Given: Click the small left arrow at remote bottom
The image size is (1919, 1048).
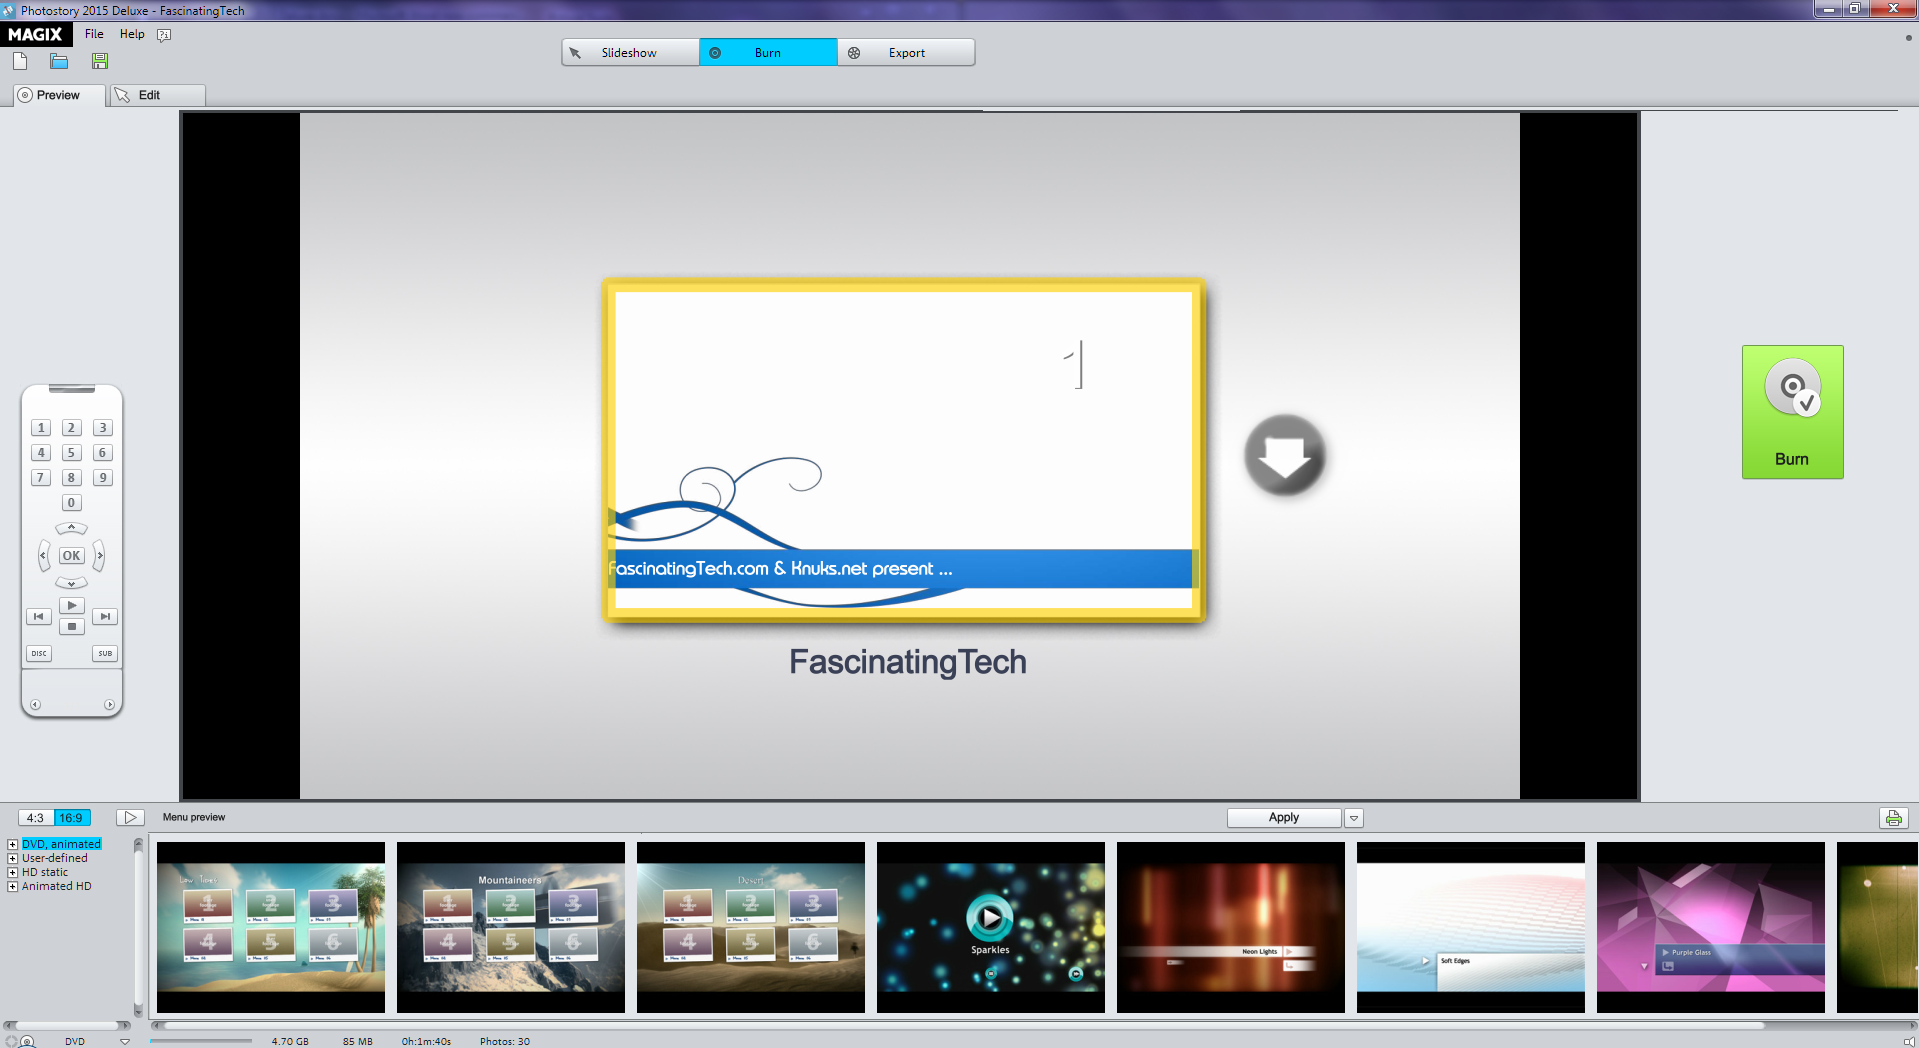Looking at the screenshot, I should 35,705.
